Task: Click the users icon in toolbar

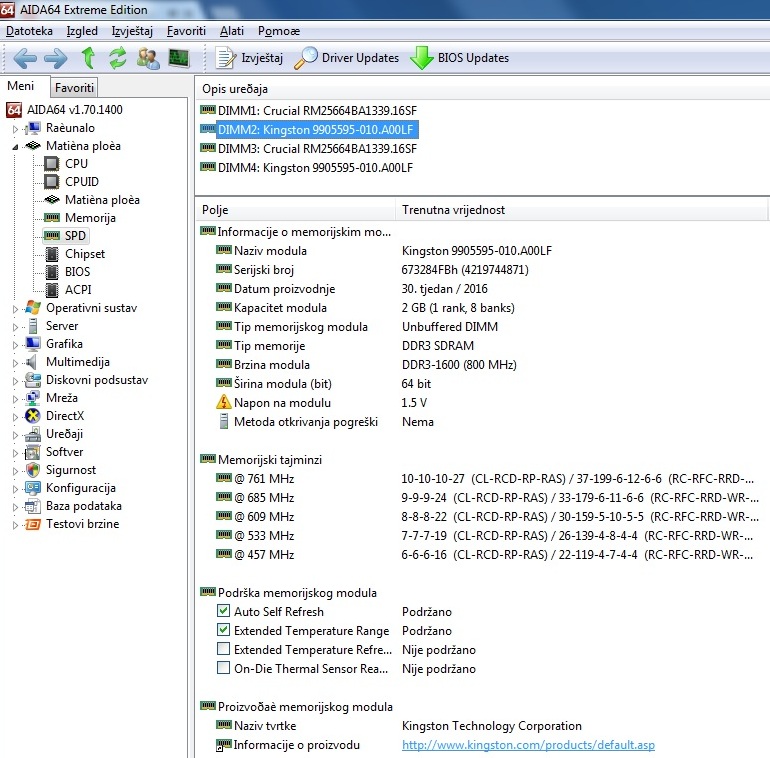Action: 148,58
